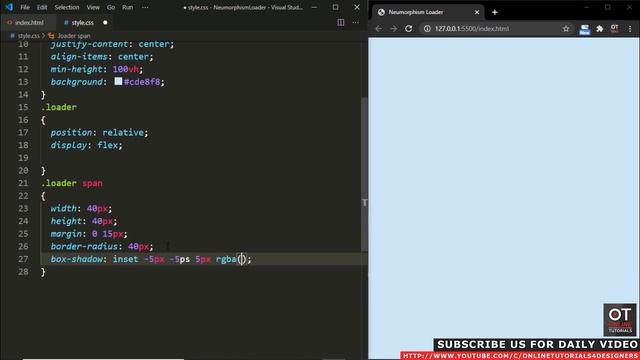This screenshot has height=360, width=640.
Task: Click the blue New extension icon
Action: tap(584, 29)
